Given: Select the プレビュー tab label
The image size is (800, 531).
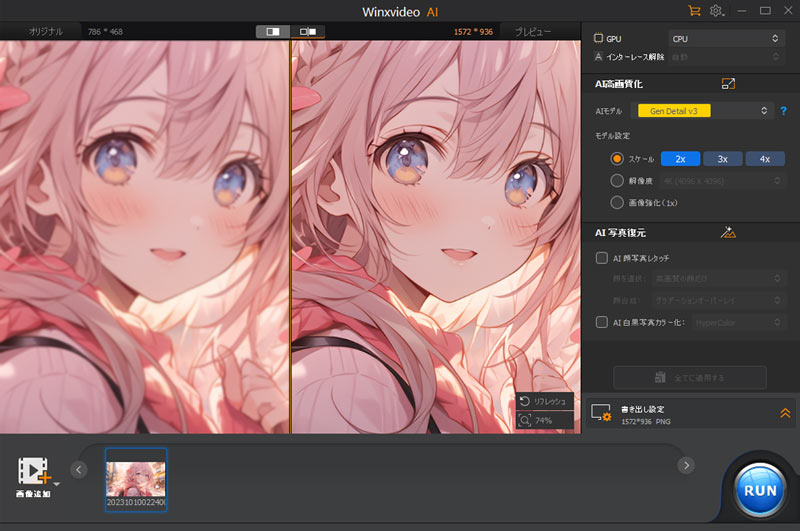Looking at the screenshot, I should click(x=532, y=32).
